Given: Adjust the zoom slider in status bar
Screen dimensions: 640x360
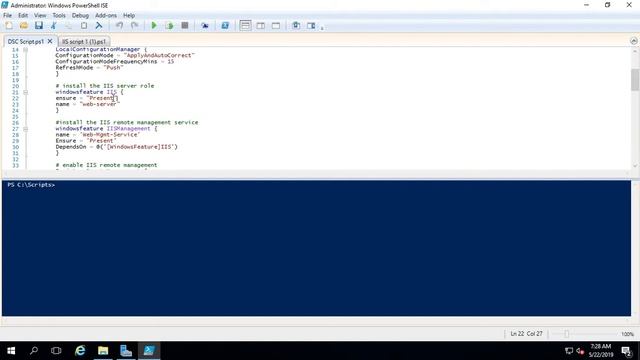Looking at the screenshot, I should click(567, 334).
